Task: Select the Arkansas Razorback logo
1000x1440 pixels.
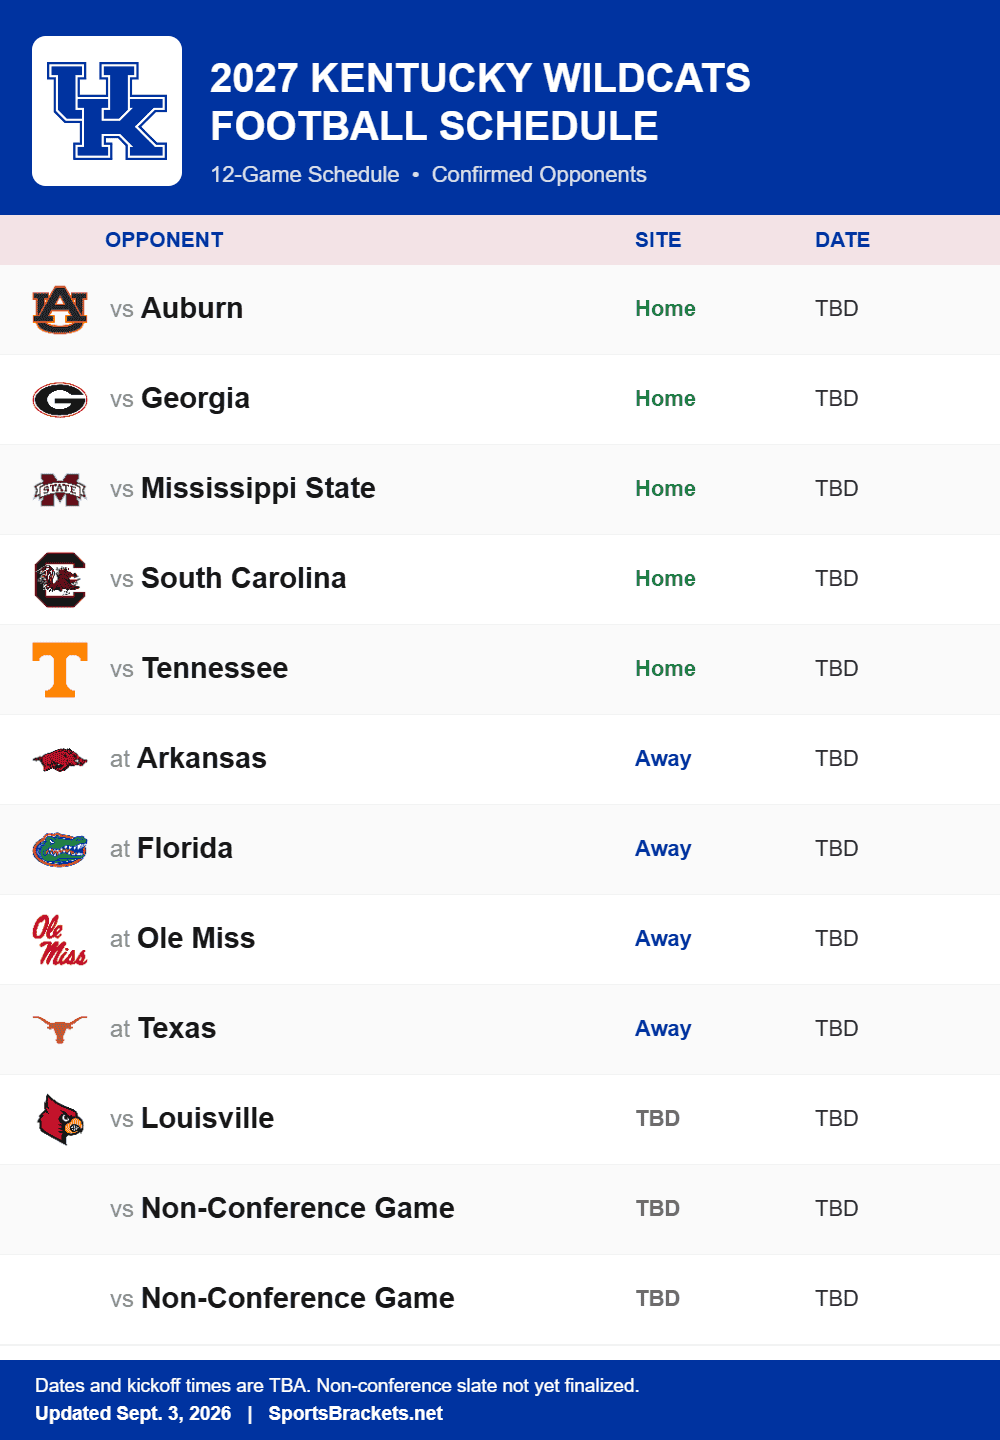Action: pyautogui.click(x=60, y=759)
